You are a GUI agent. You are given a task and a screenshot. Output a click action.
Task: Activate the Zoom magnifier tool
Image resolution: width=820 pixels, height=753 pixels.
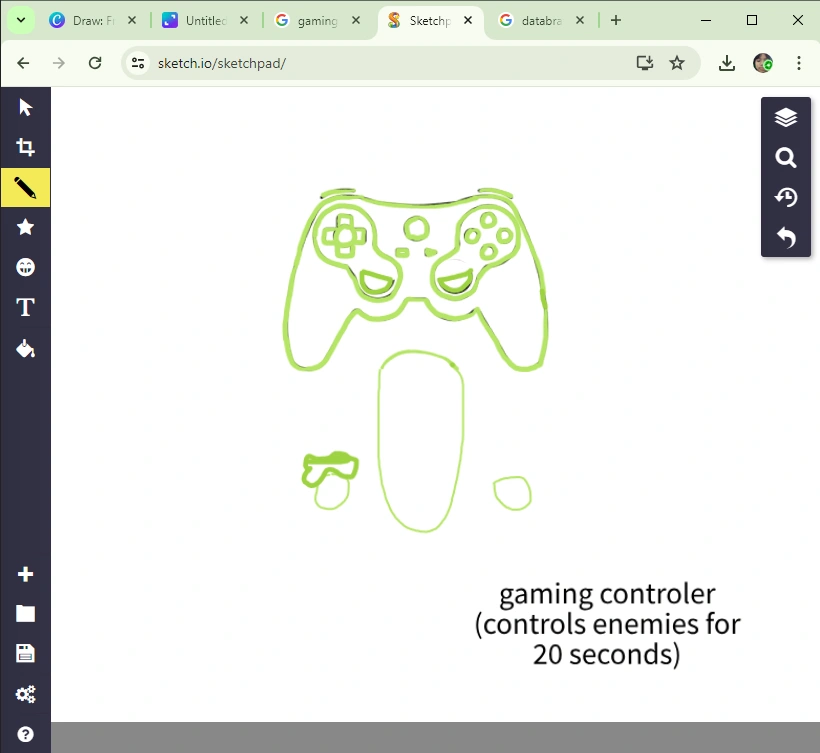tap(786, 157)
